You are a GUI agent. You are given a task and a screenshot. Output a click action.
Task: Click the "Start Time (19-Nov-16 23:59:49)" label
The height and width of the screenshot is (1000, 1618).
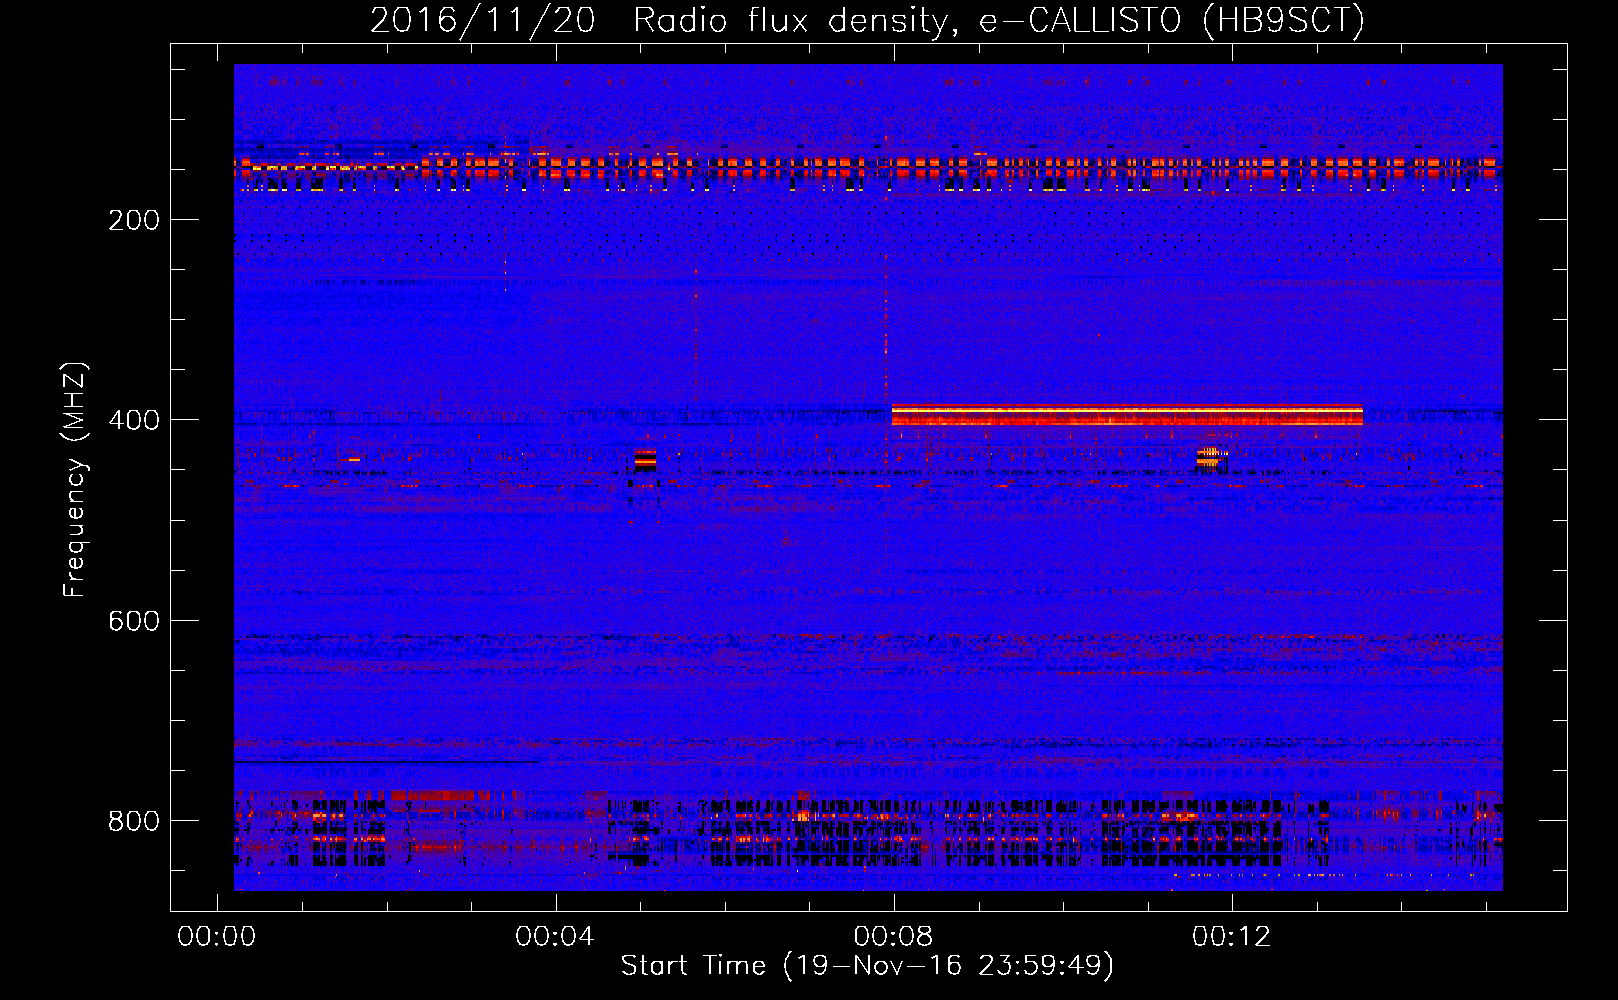click(867, 966)
